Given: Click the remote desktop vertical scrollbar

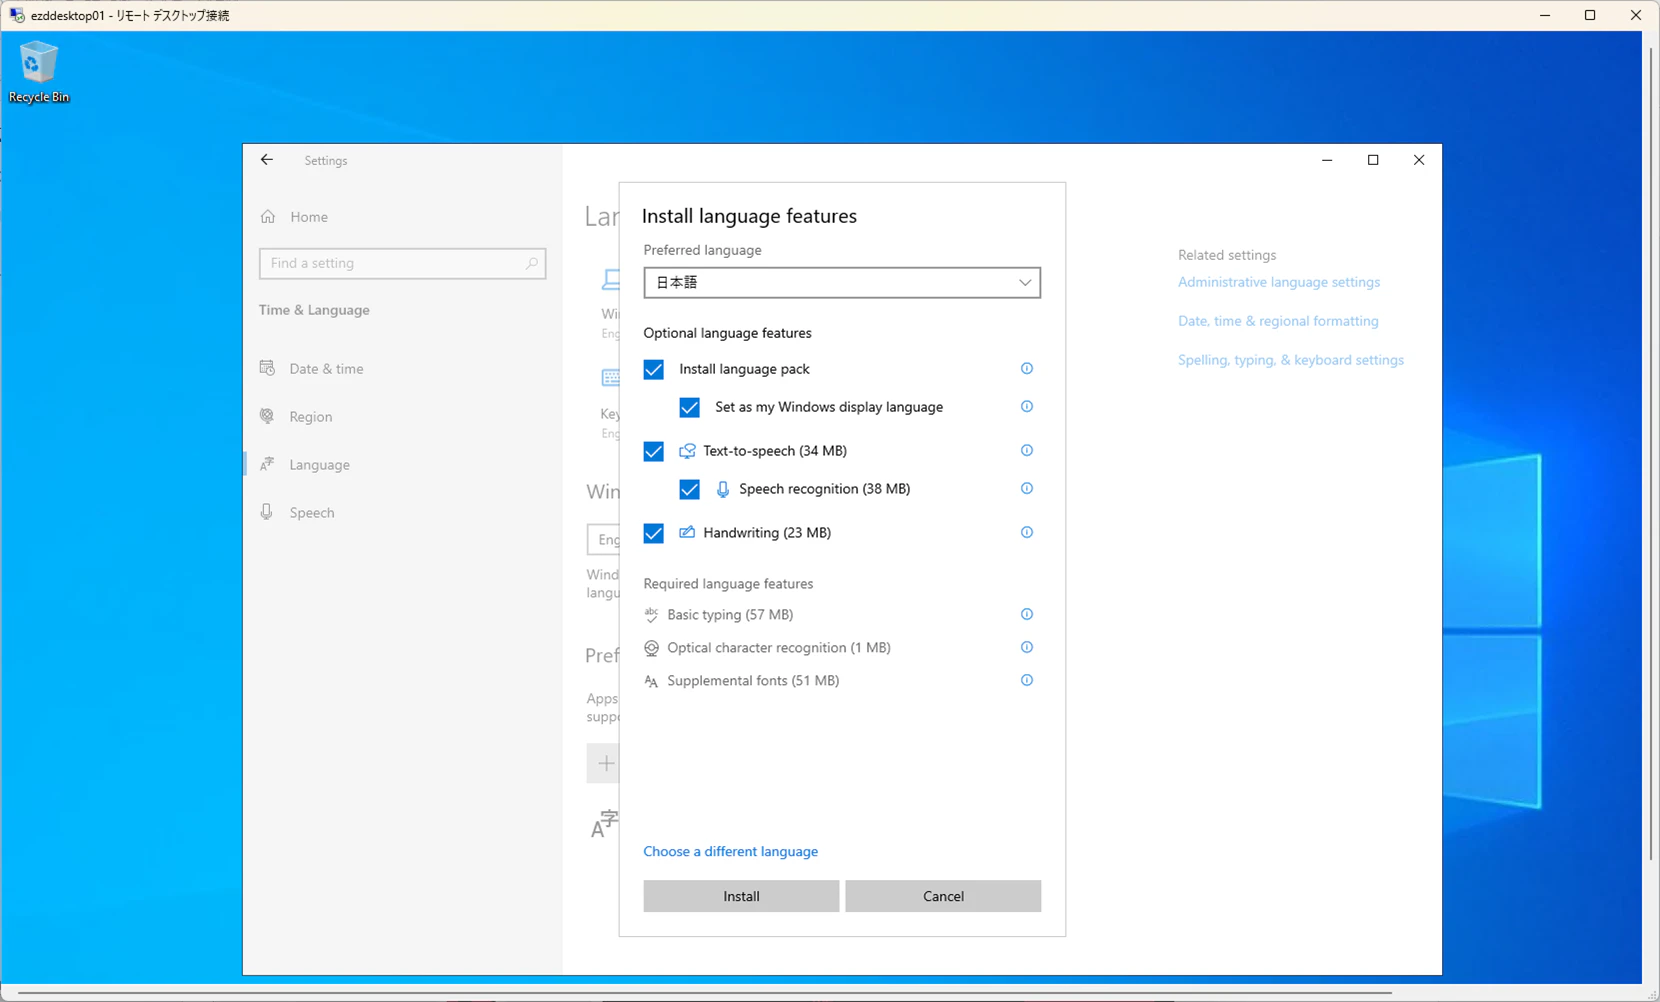Looking at the screenshot, I should coord(1650,455).
